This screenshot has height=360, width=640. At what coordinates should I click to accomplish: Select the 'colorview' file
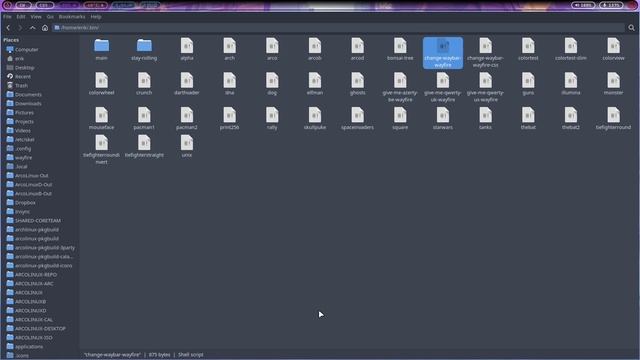(613, 50)
